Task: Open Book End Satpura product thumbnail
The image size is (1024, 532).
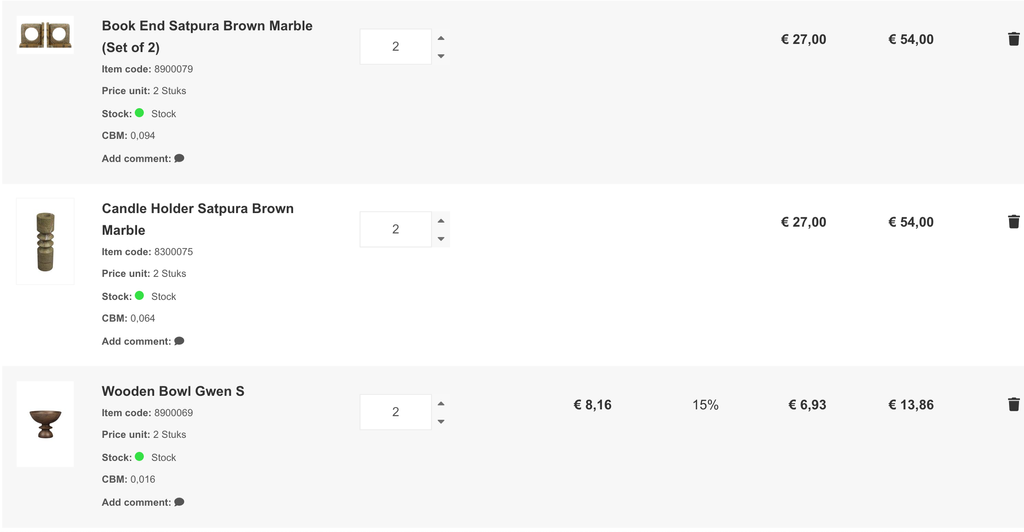Action: click(45, 35)
